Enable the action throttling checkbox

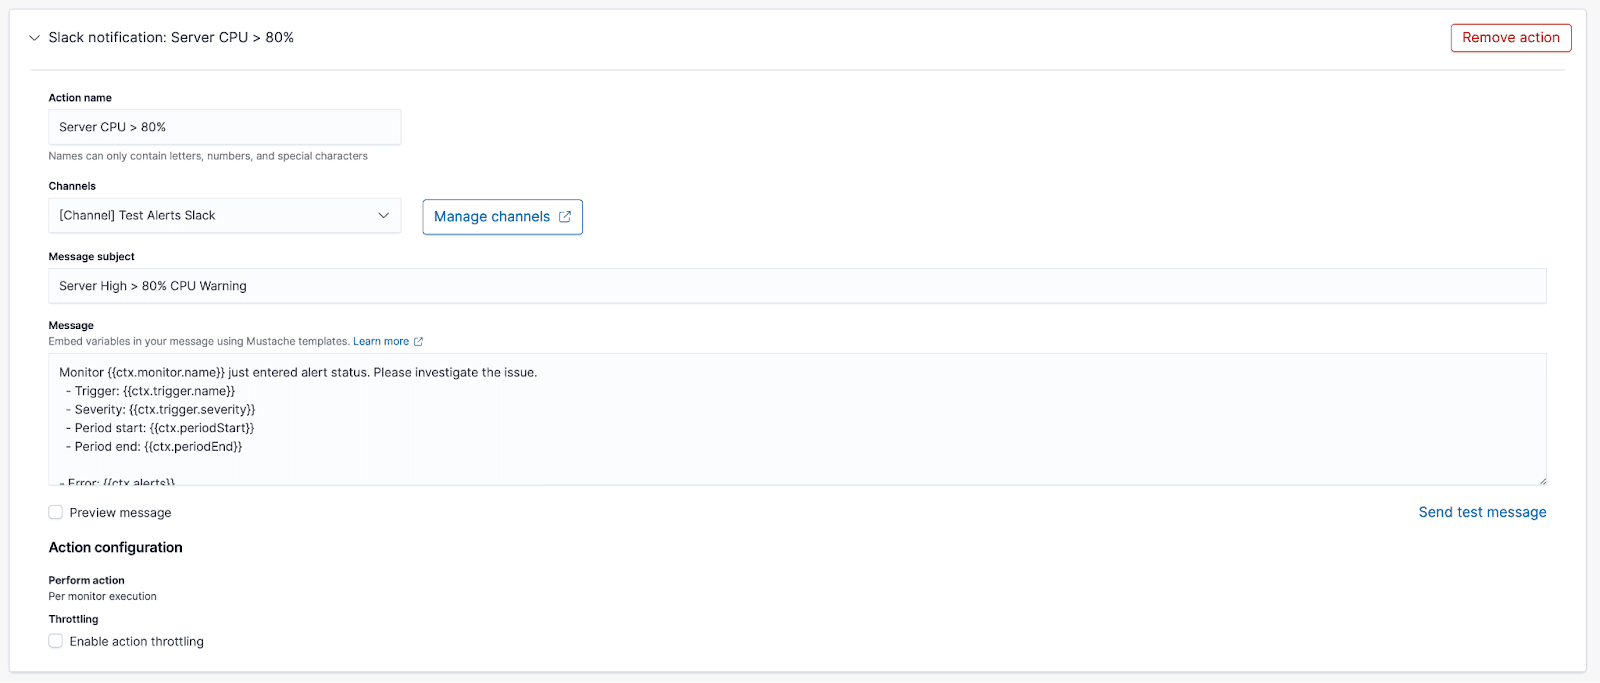point(56,642)
